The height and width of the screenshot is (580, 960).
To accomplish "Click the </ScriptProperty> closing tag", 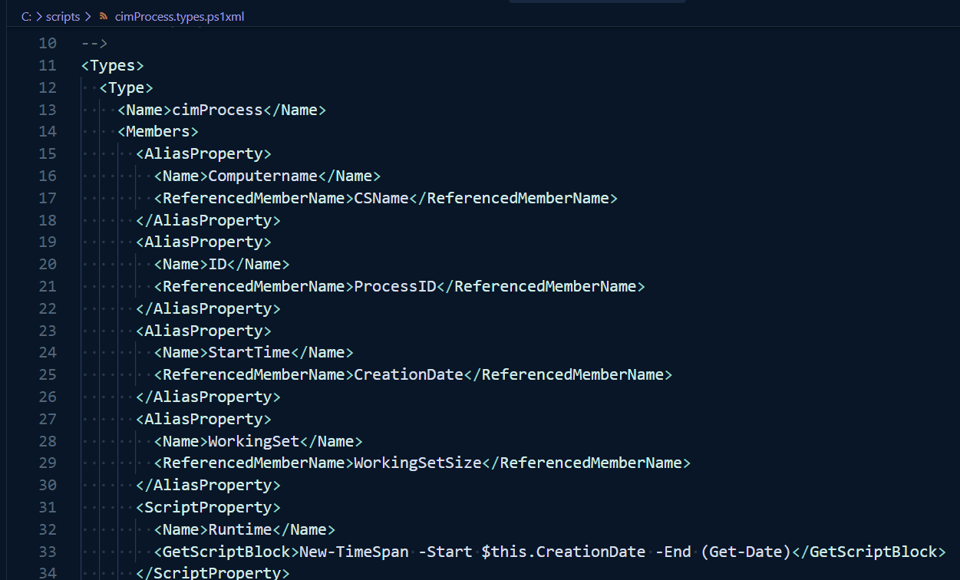I will pyautogui.click(x=212, y=573).
